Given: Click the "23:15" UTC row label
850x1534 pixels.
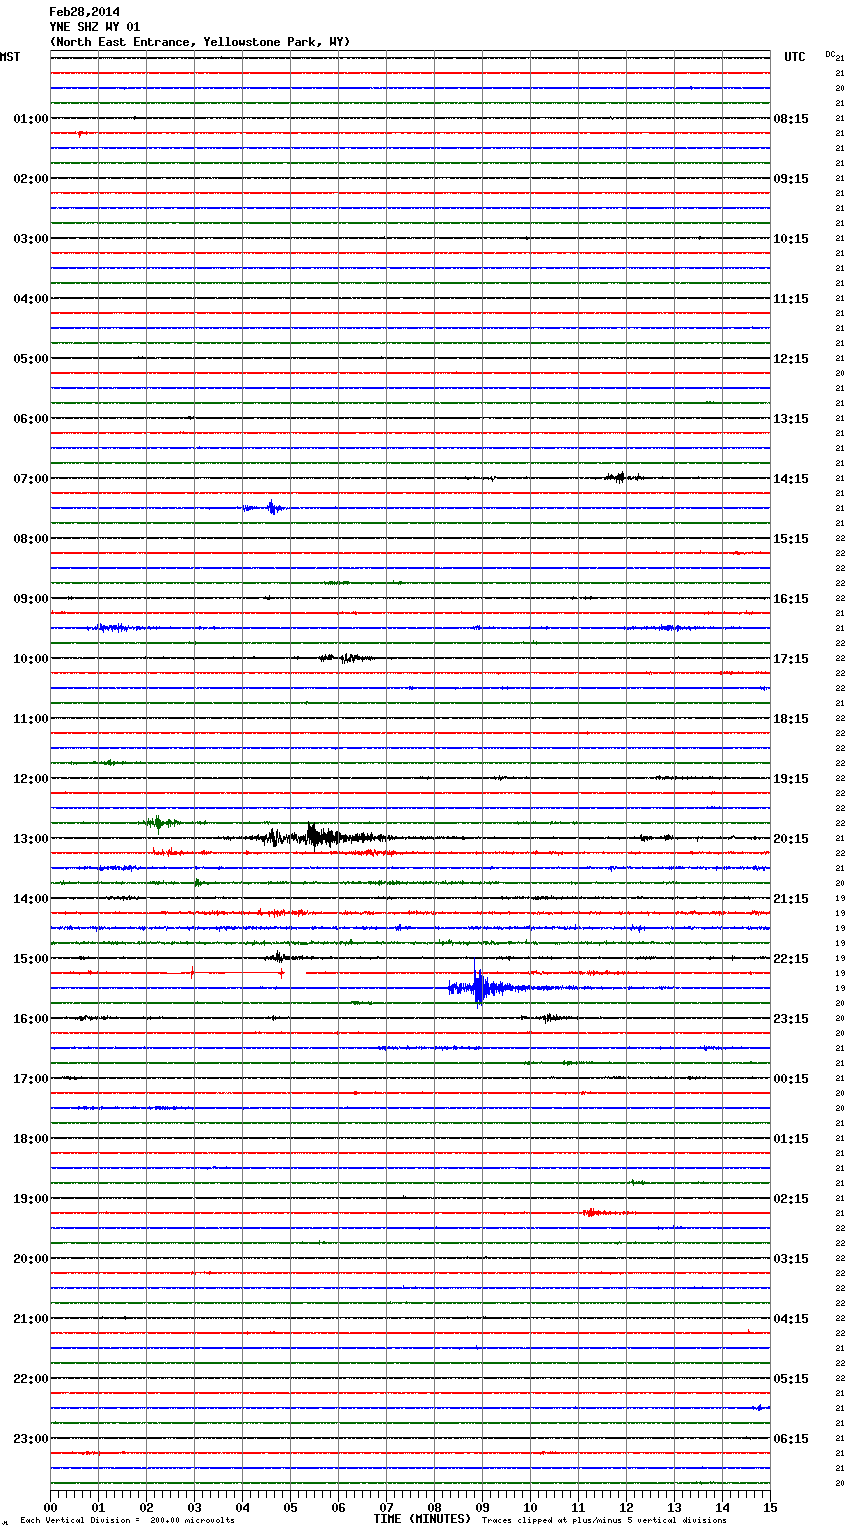Looking at the screenshot, I should pyautogui.click(x=791, y=1019).
